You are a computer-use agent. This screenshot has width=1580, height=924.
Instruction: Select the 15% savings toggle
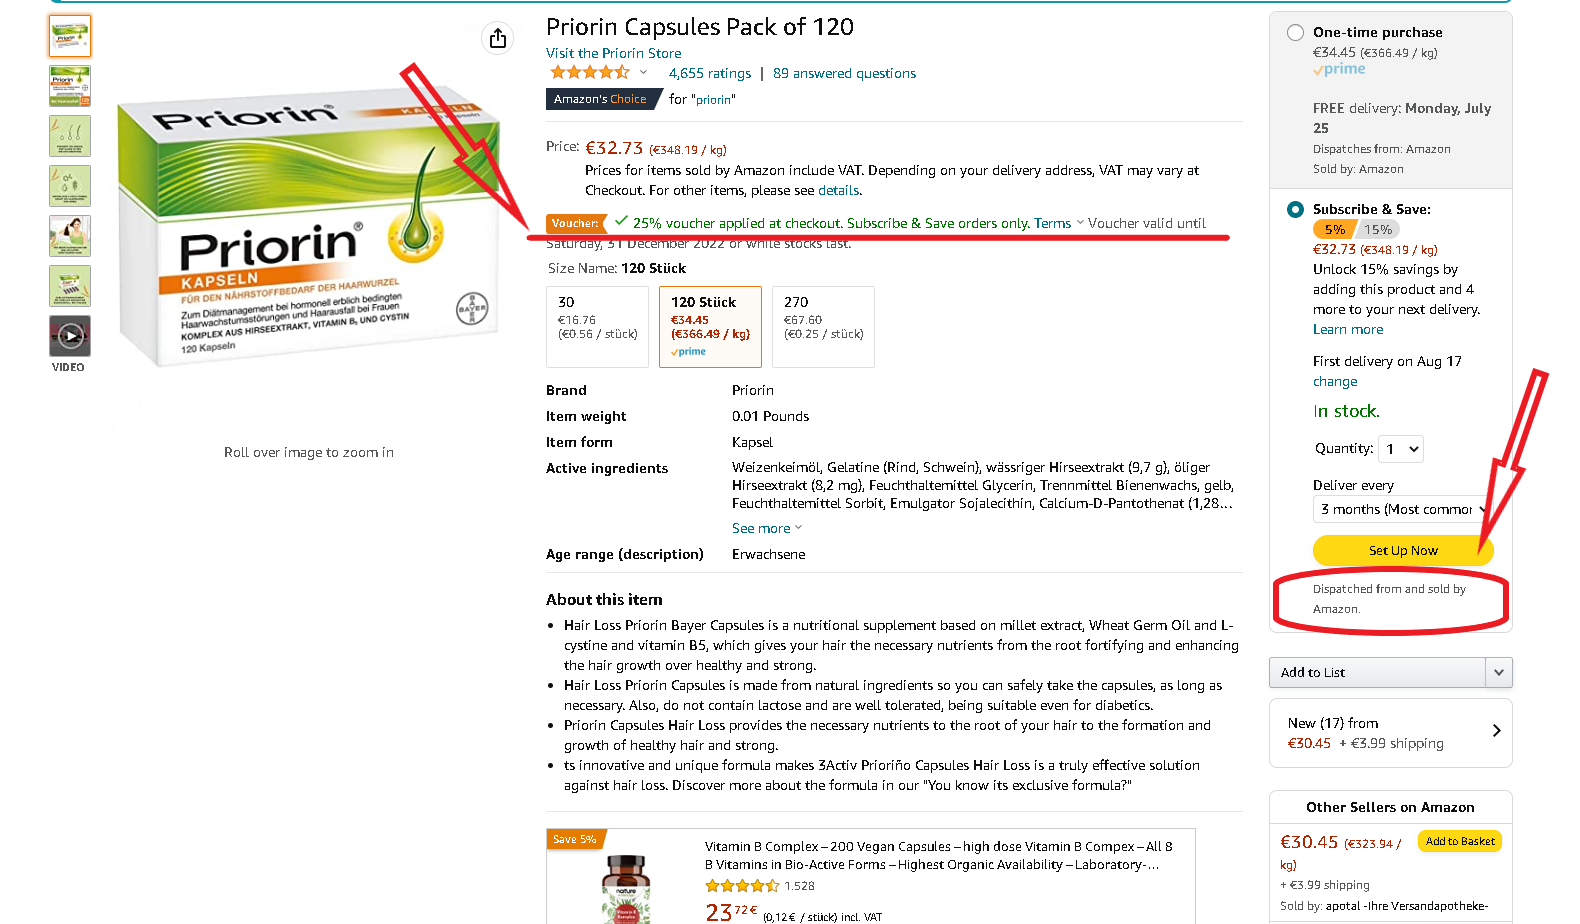pyautogui.click(x=1378, y=230)
